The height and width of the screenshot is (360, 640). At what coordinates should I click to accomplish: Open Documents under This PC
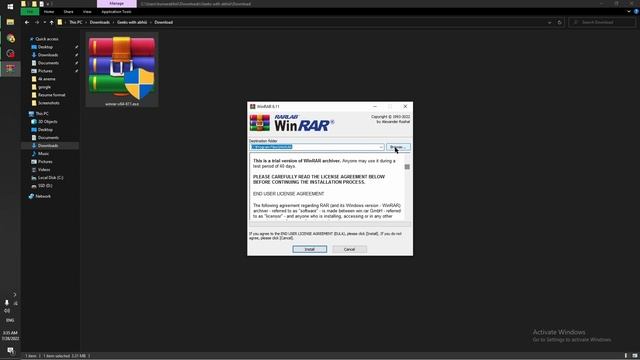coord(48,138)
